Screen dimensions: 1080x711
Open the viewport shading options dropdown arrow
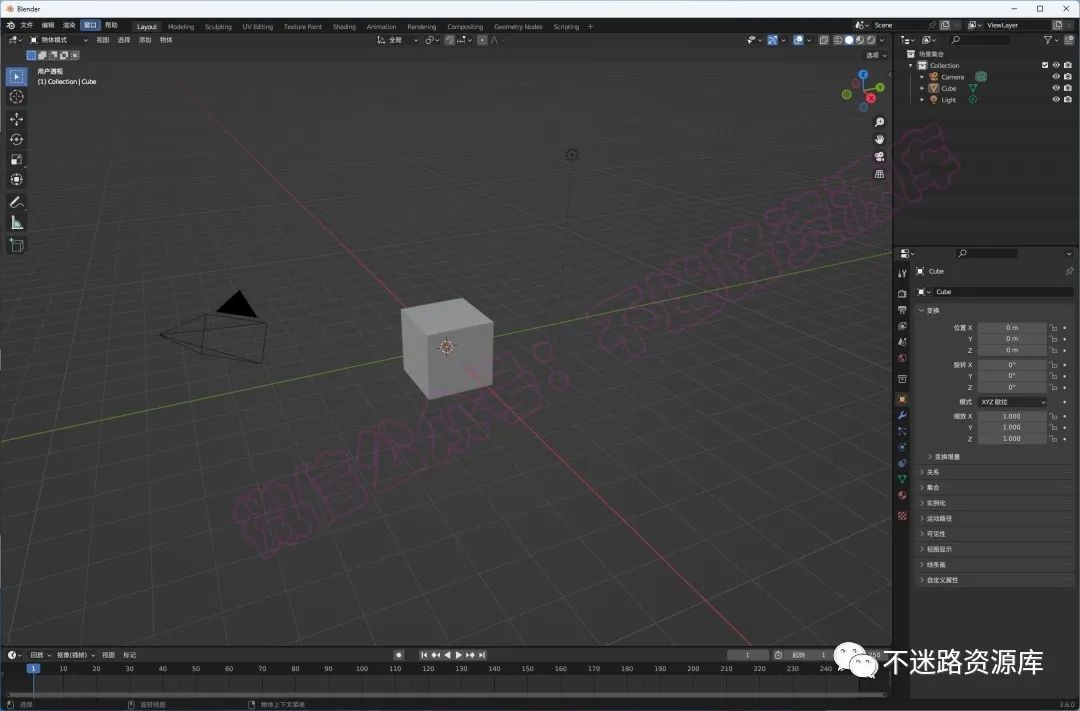[882, 40]
